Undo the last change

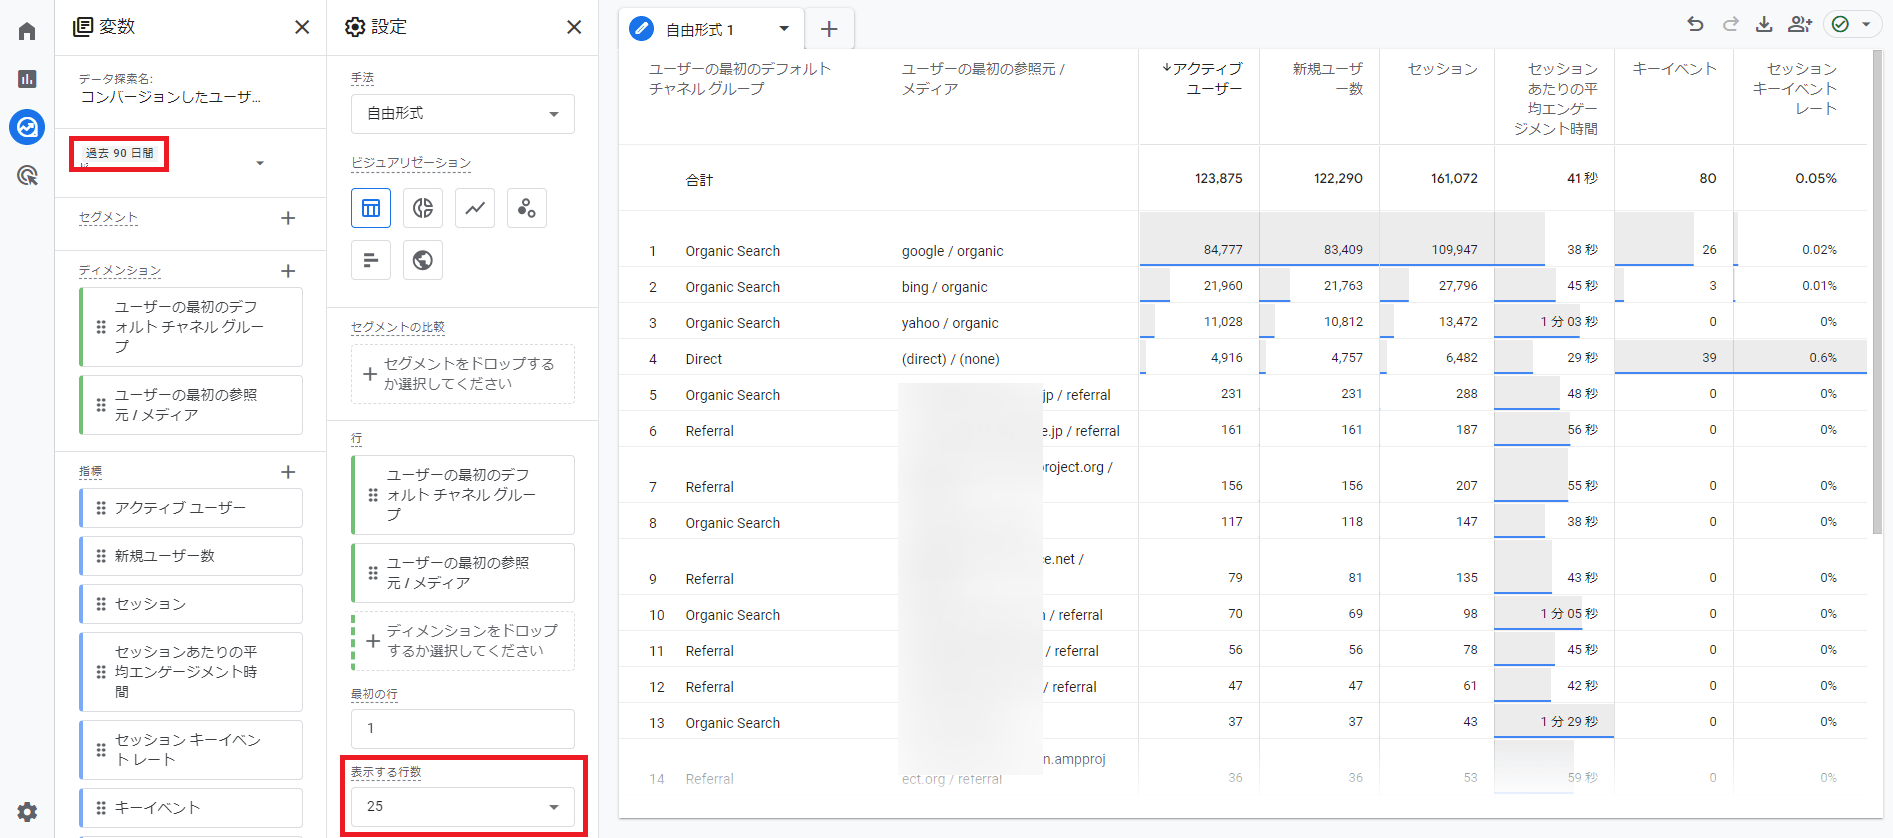[1695, 25]
